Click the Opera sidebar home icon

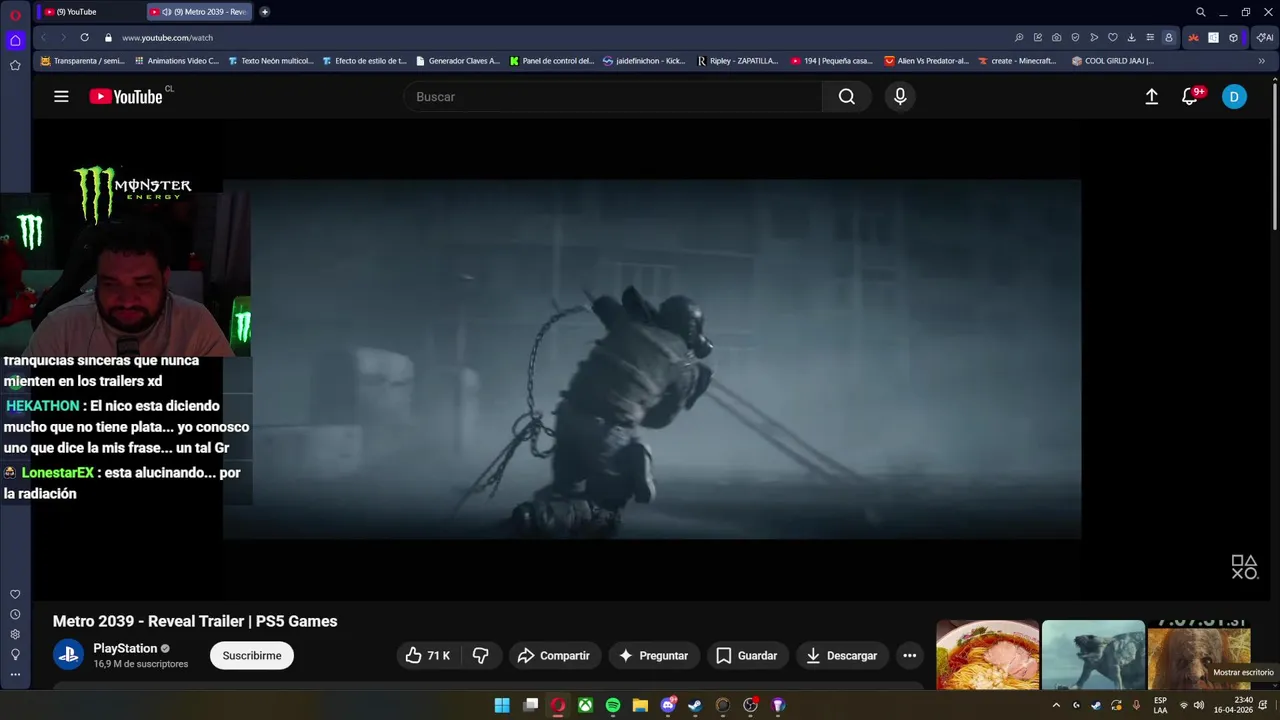(x=15, y=41)
